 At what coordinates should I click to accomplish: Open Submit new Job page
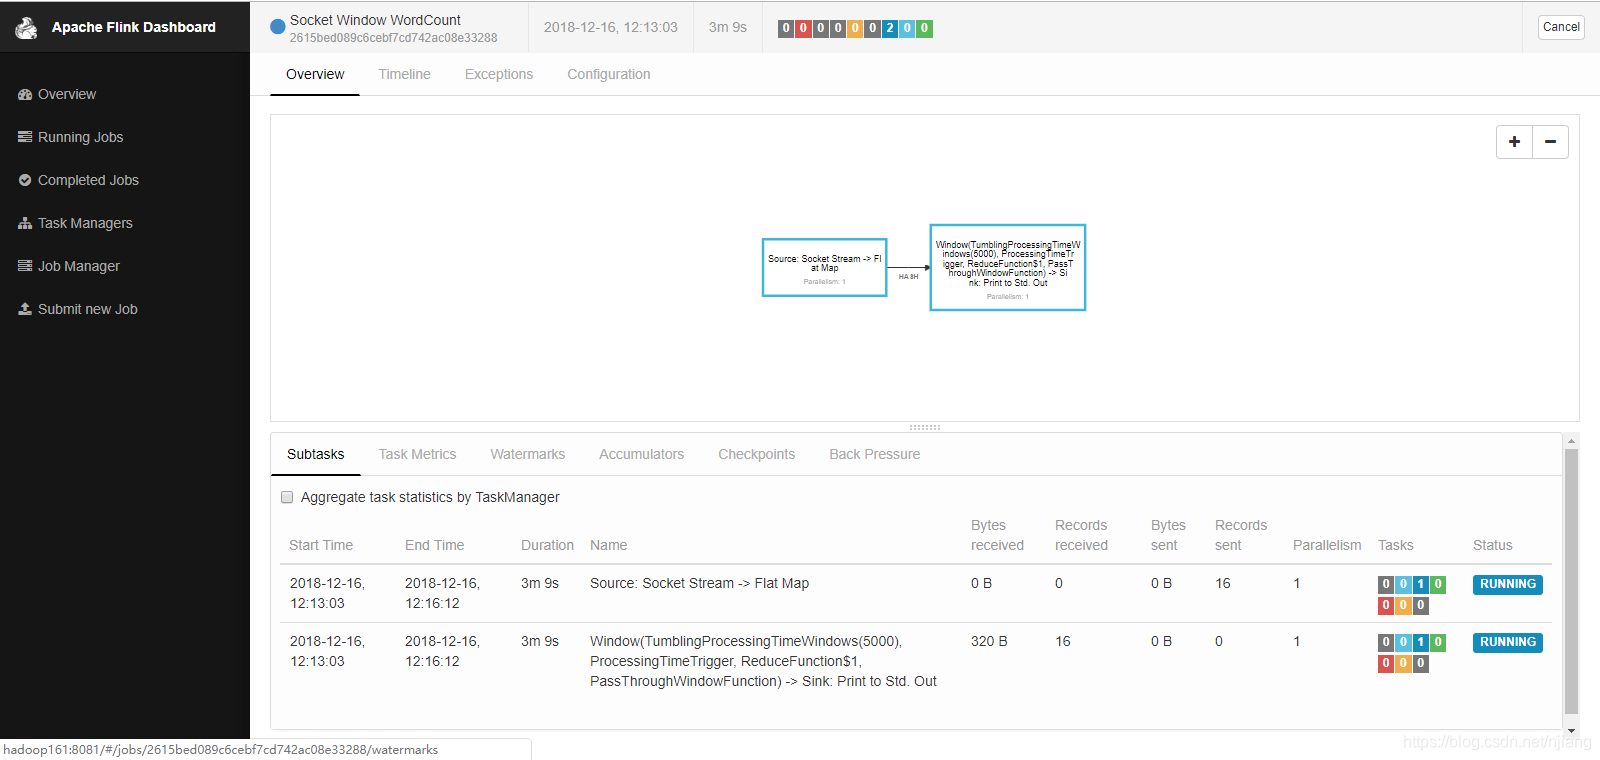[88, 309]
